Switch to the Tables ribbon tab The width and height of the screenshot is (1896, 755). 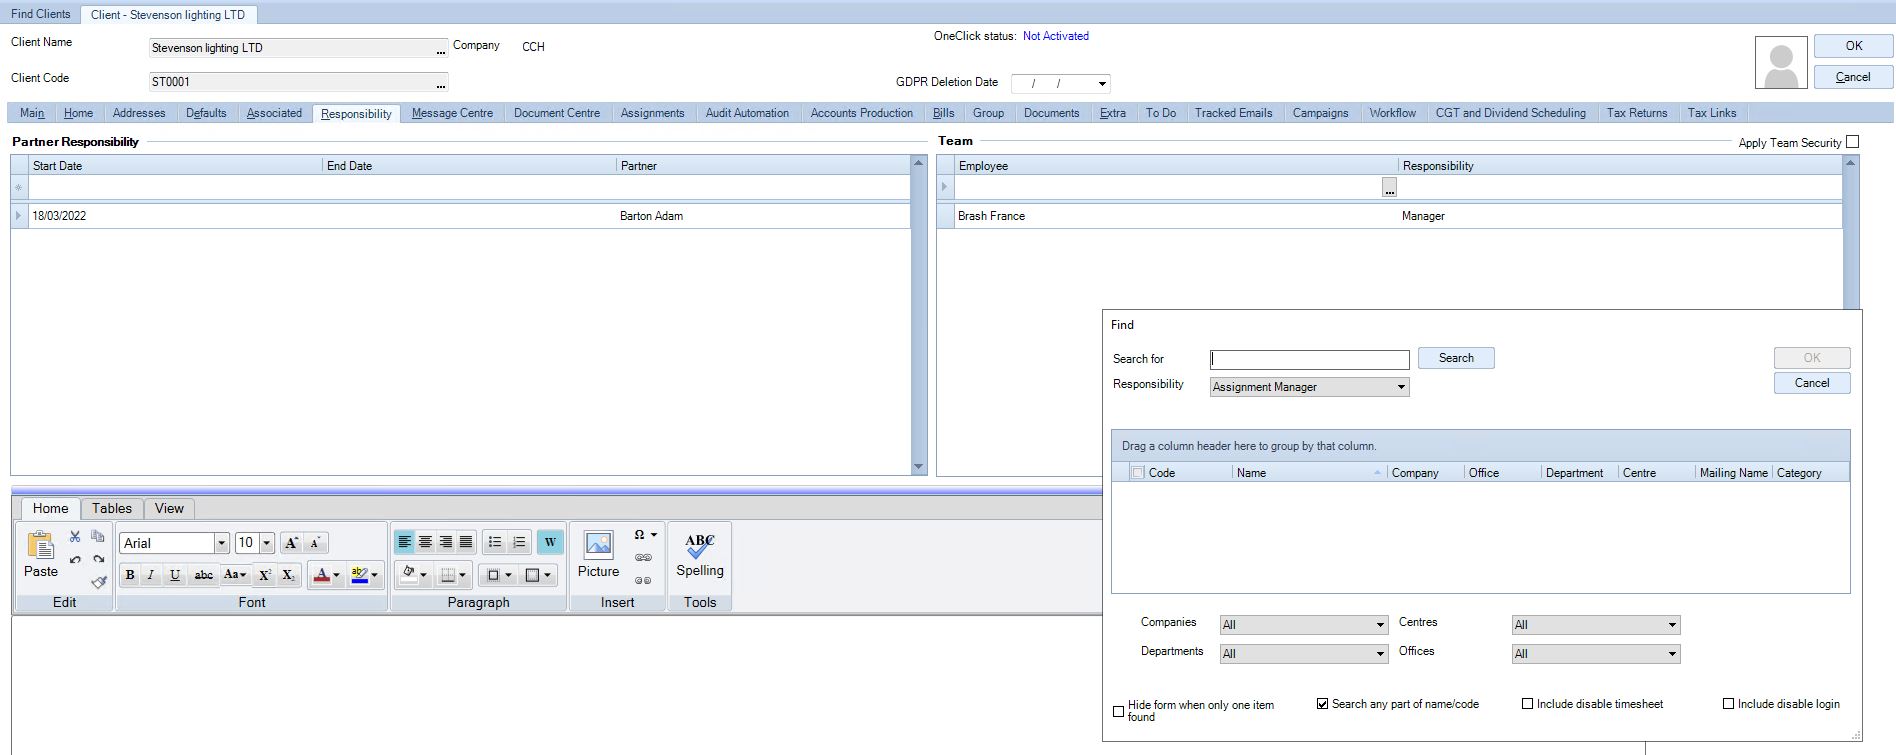112,508
